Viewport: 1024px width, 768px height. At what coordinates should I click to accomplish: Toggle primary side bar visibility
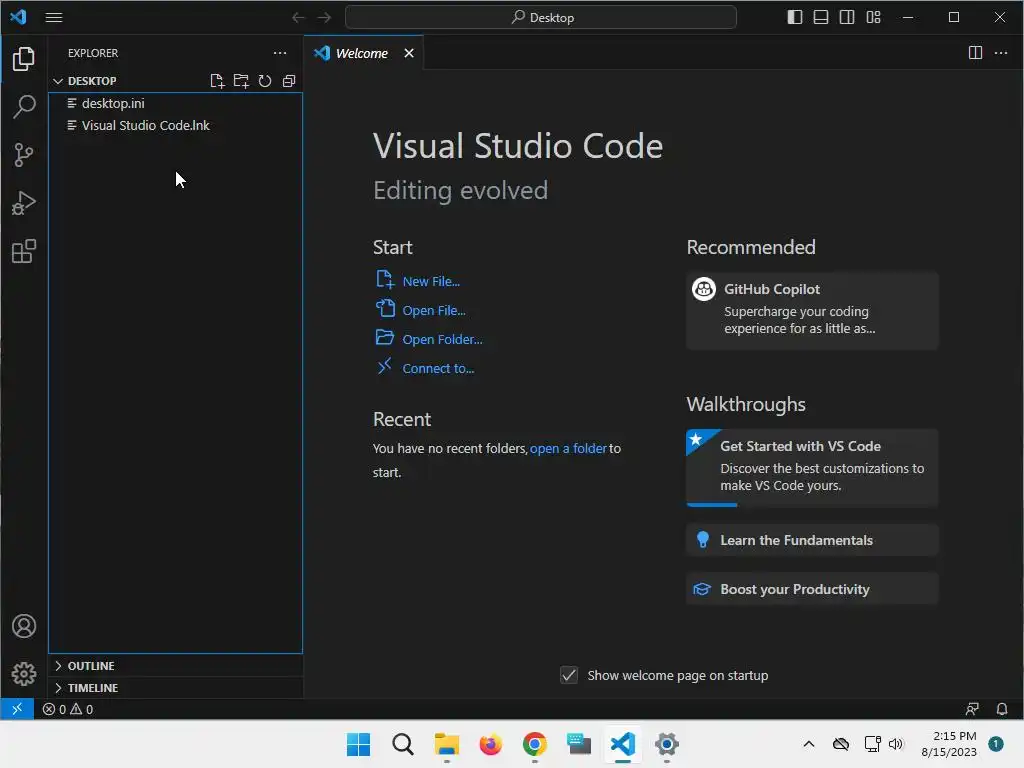(x=795, y=18)
